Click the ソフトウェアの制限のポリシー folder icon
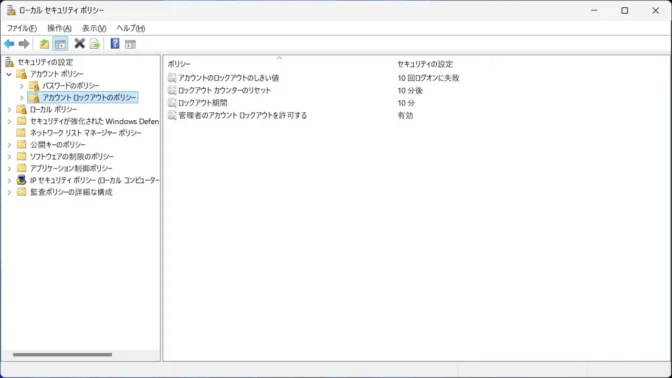The height and width of the screenshot is (378, 672). (x=21, y=156)
